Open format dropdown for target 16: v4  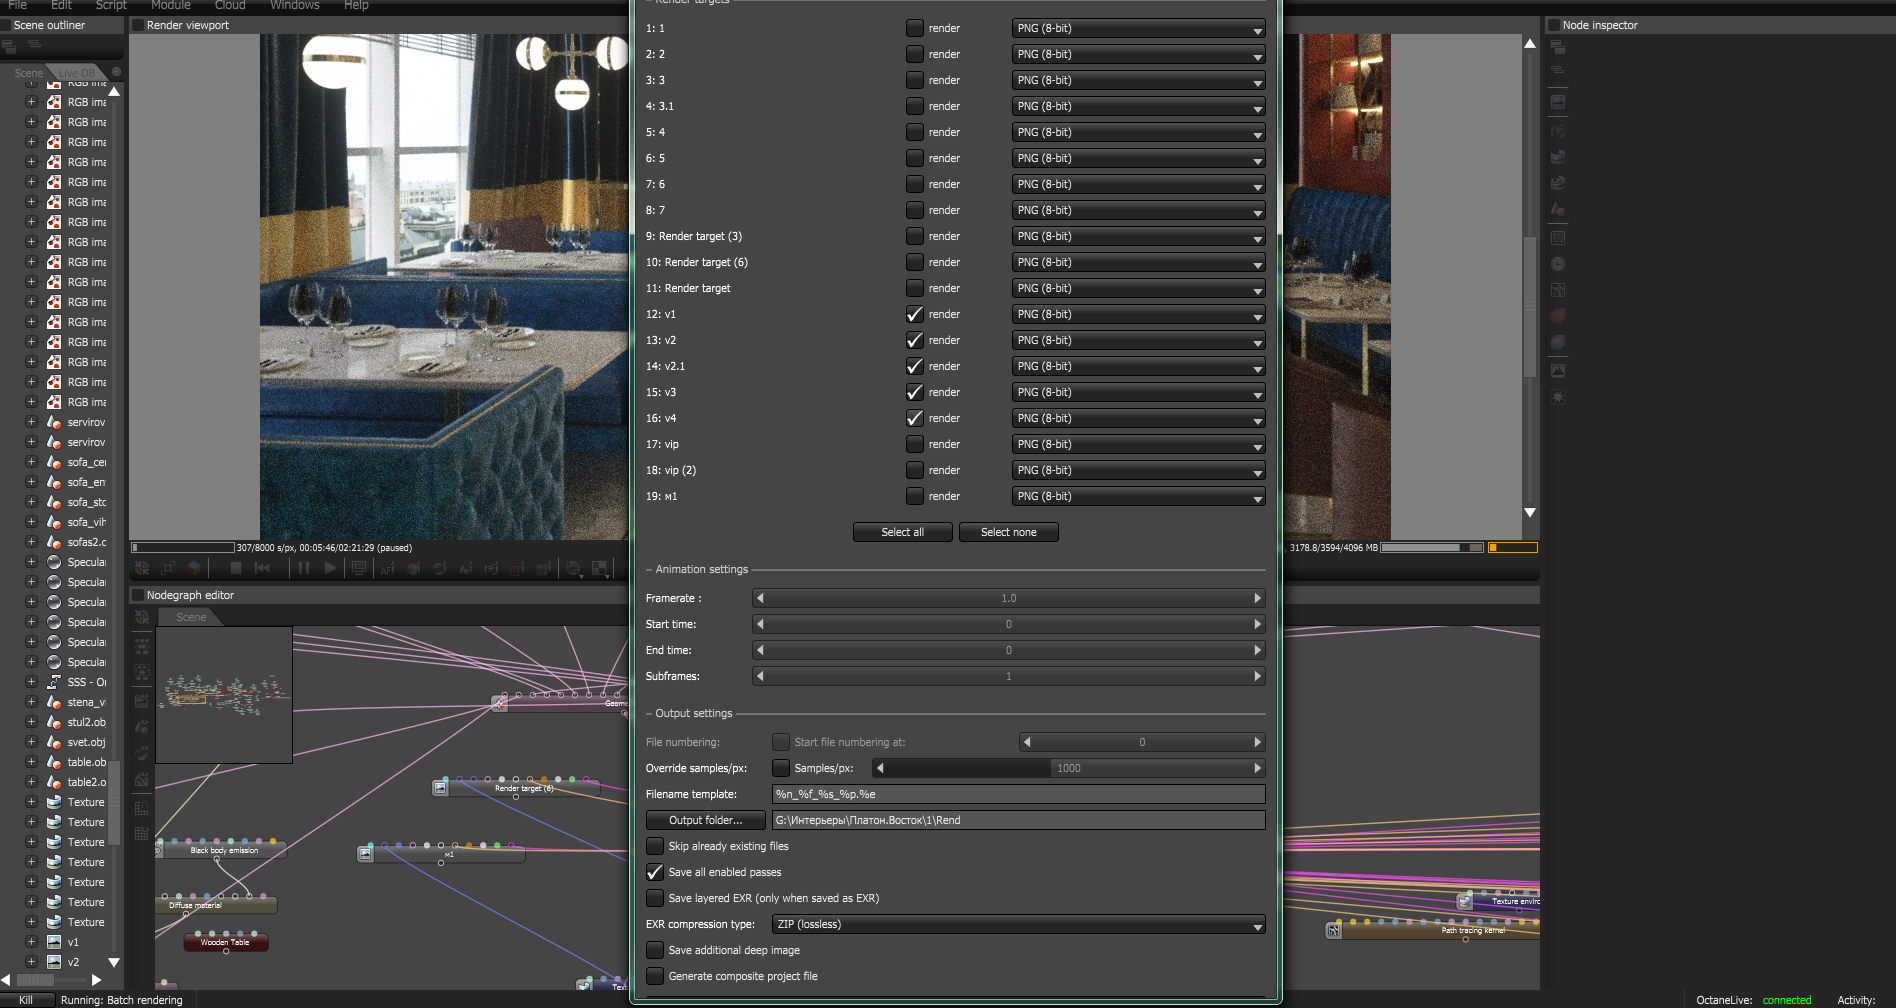pyautogui.click(x=1138, y=418)
